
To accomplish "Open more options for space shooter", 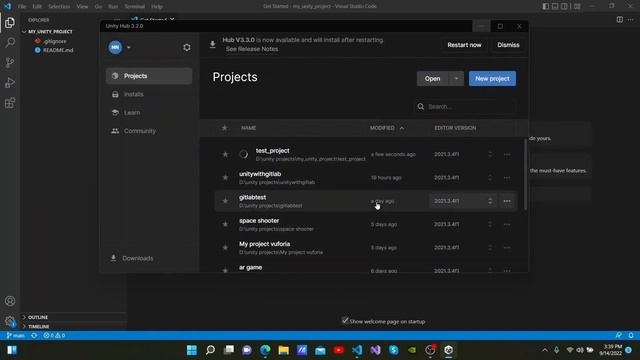I will [x=507, y=224].
